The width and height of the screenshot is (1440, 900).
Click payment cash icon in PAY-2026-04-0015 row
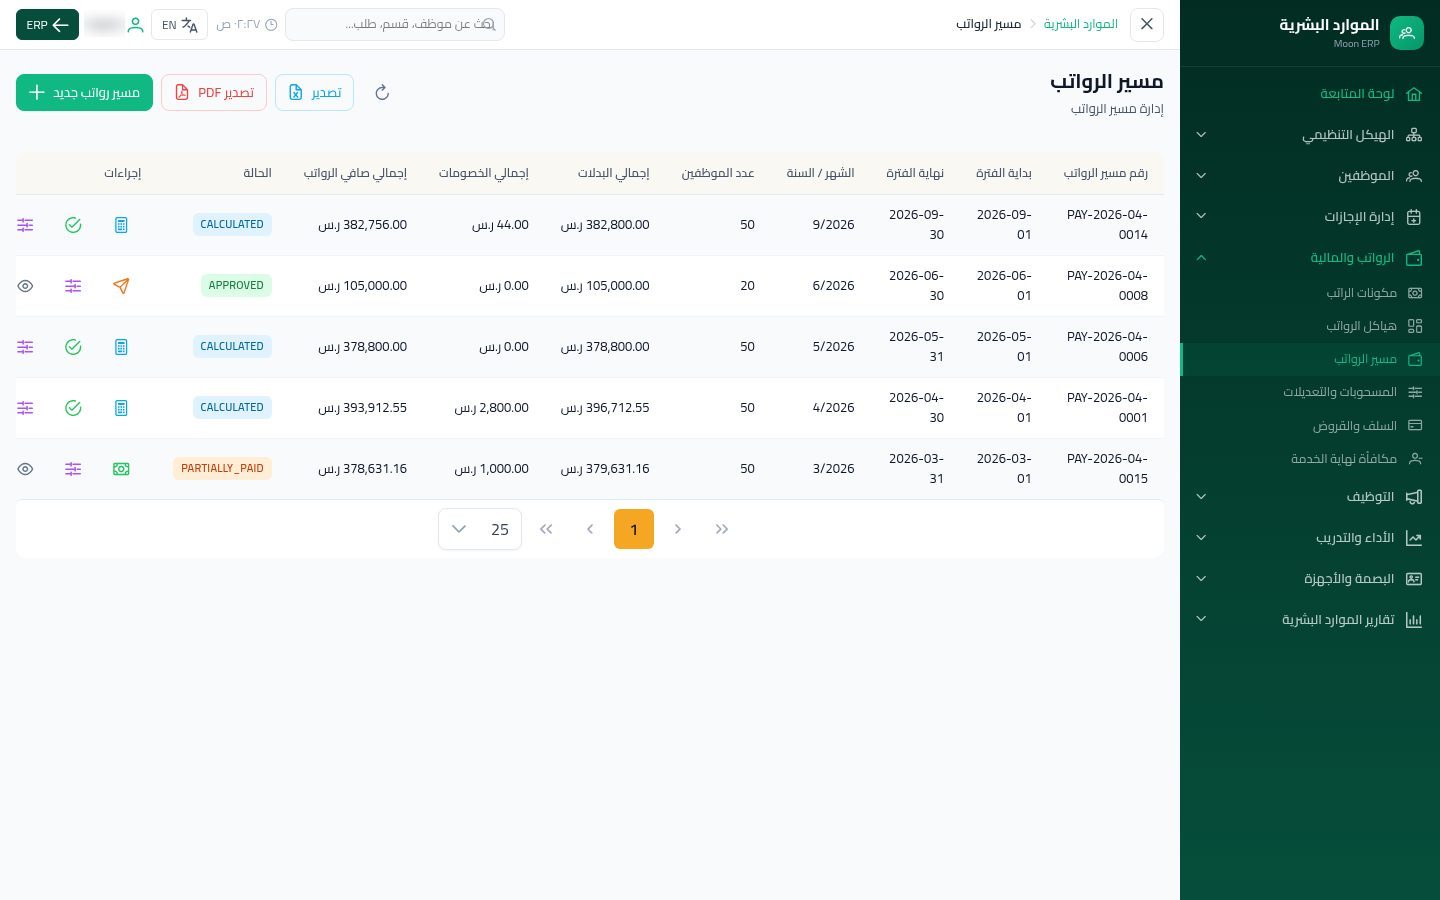121,469
